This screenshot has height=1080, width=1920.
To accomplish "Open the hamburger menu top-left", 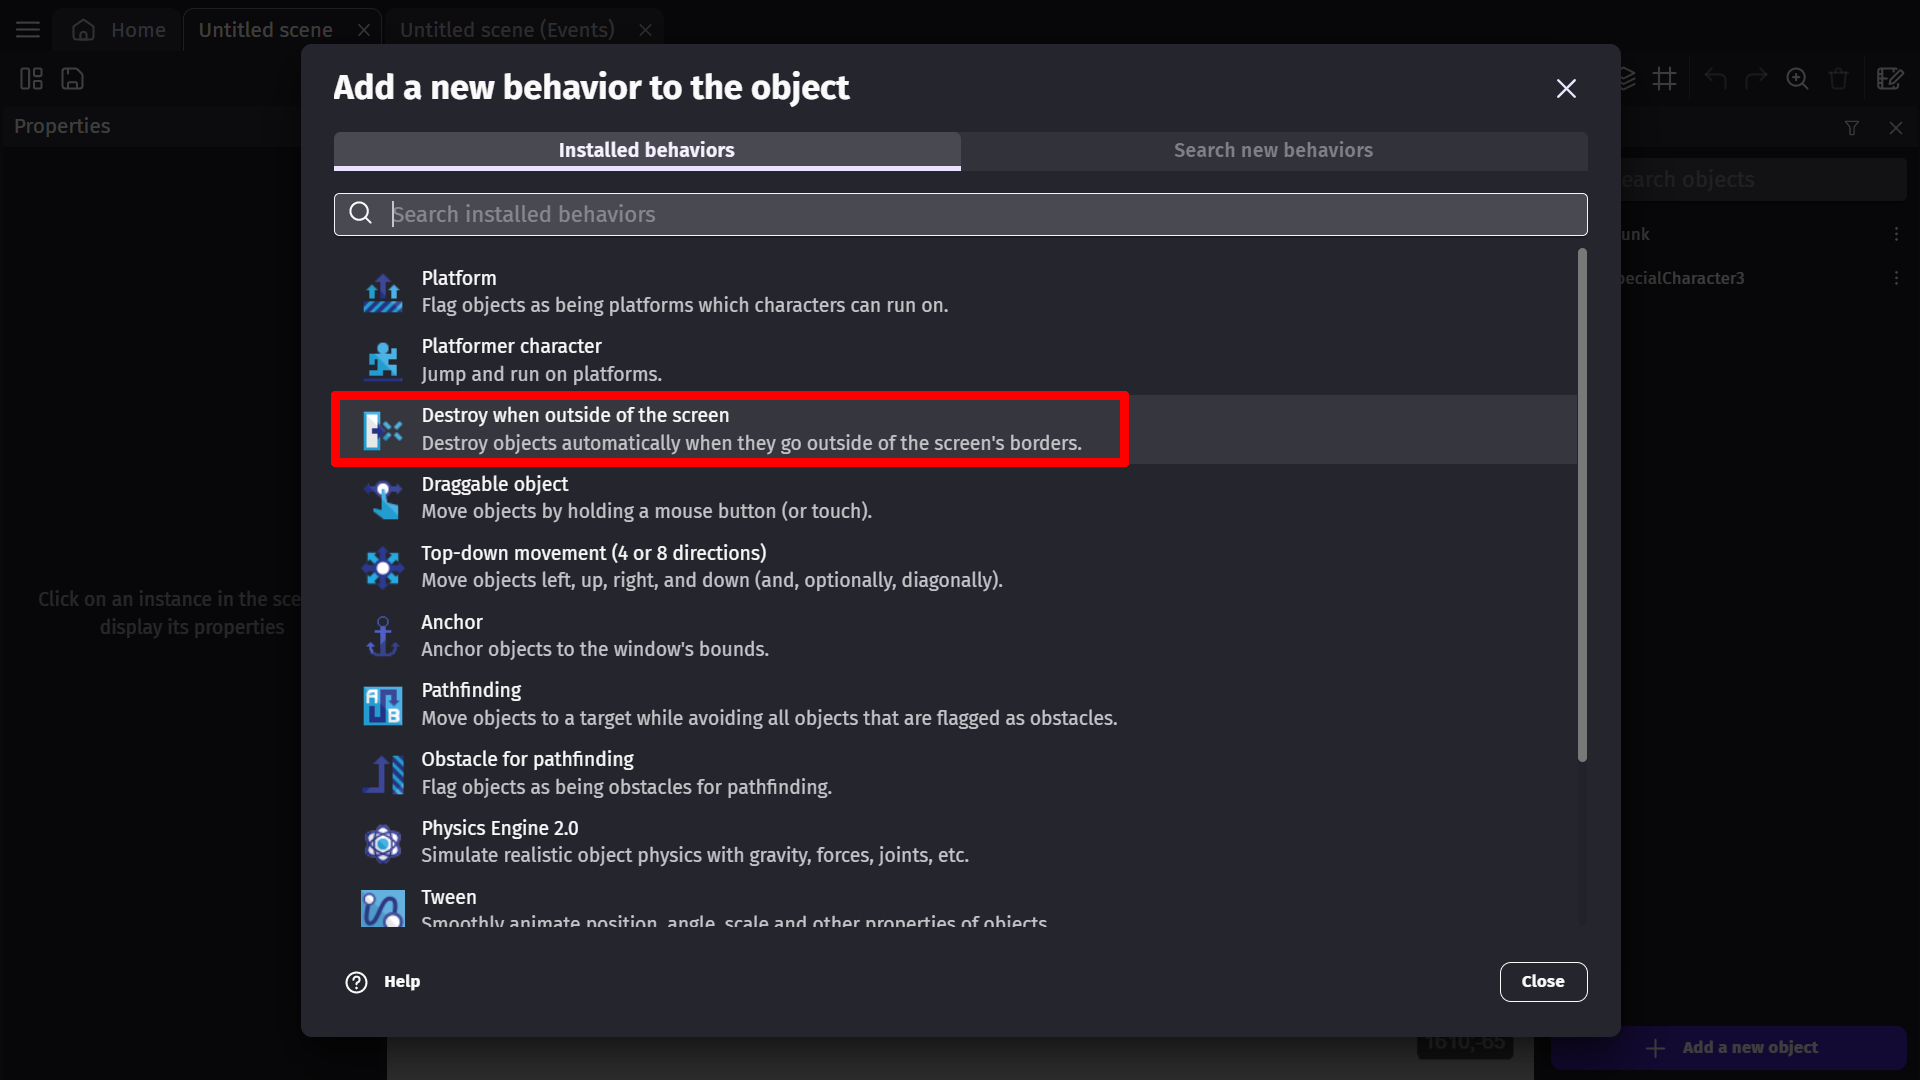I will pyautogui.click(x=29, y=30).
